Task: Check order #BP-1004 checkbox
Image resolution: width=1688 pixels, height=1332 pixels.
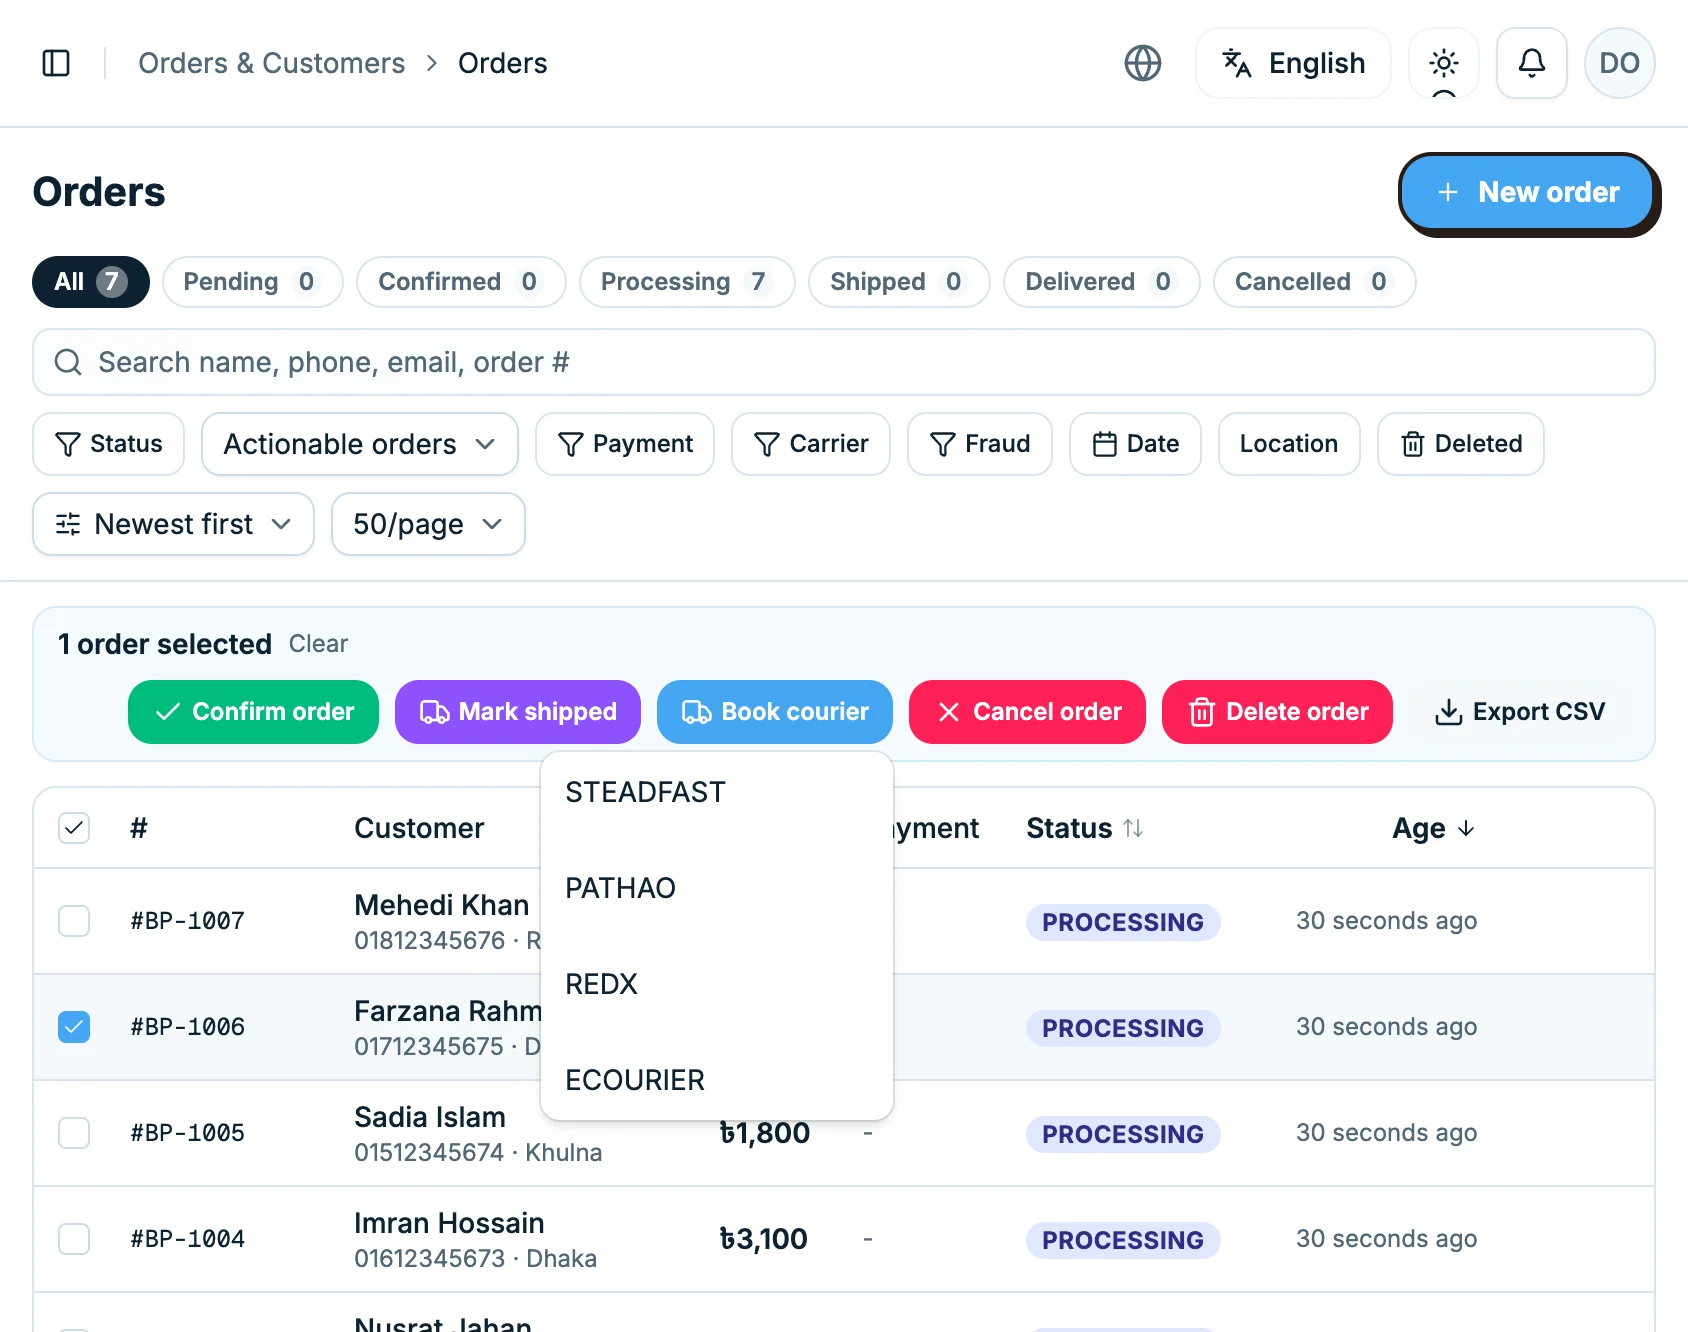Action: click(x=74, y=1239)
